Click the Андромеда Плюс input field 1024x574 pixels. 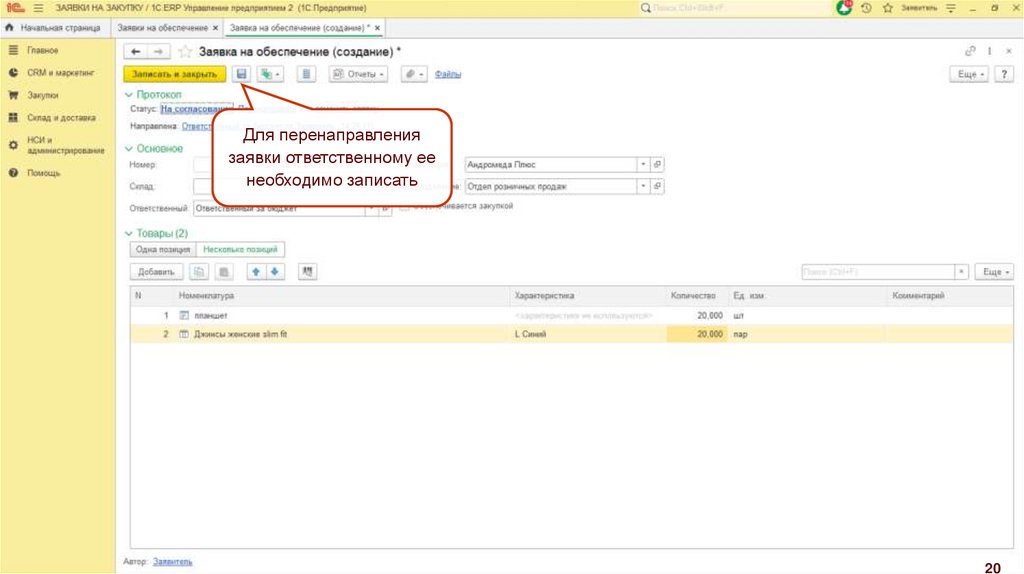(x=551, y=165)
